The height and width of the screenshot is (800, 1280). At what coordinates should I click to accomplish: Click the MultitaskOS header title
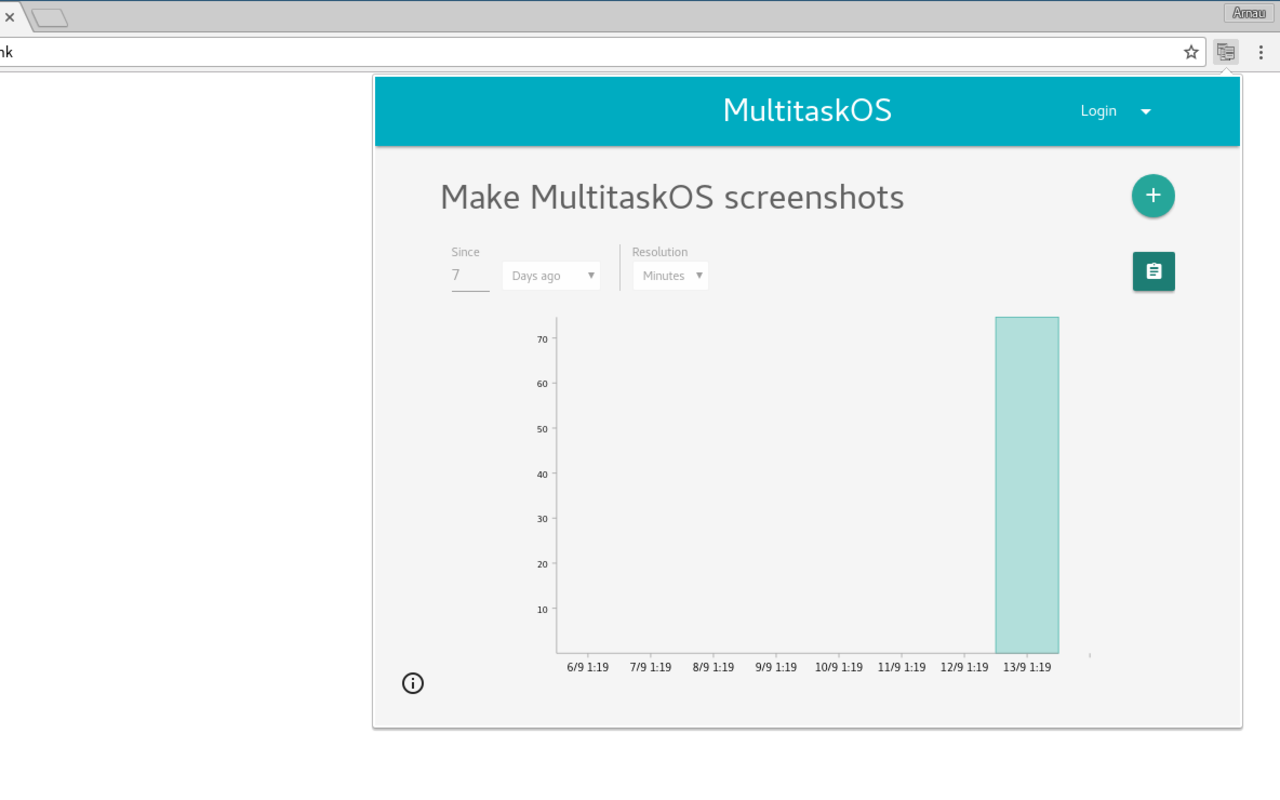point(807,110)
